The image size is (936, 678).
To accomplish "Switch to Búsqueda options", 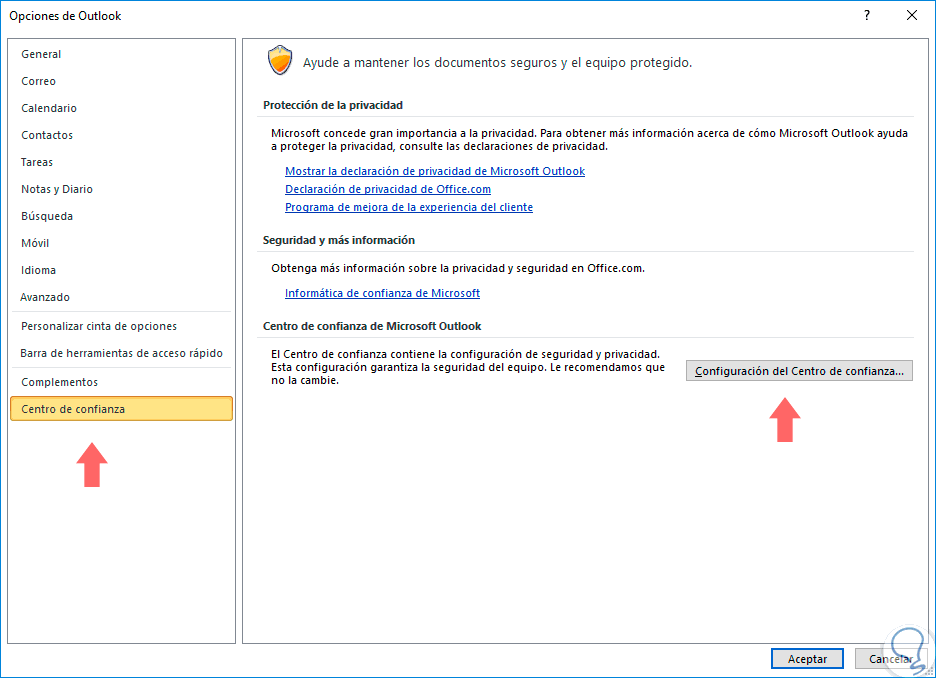I will 47,216.
